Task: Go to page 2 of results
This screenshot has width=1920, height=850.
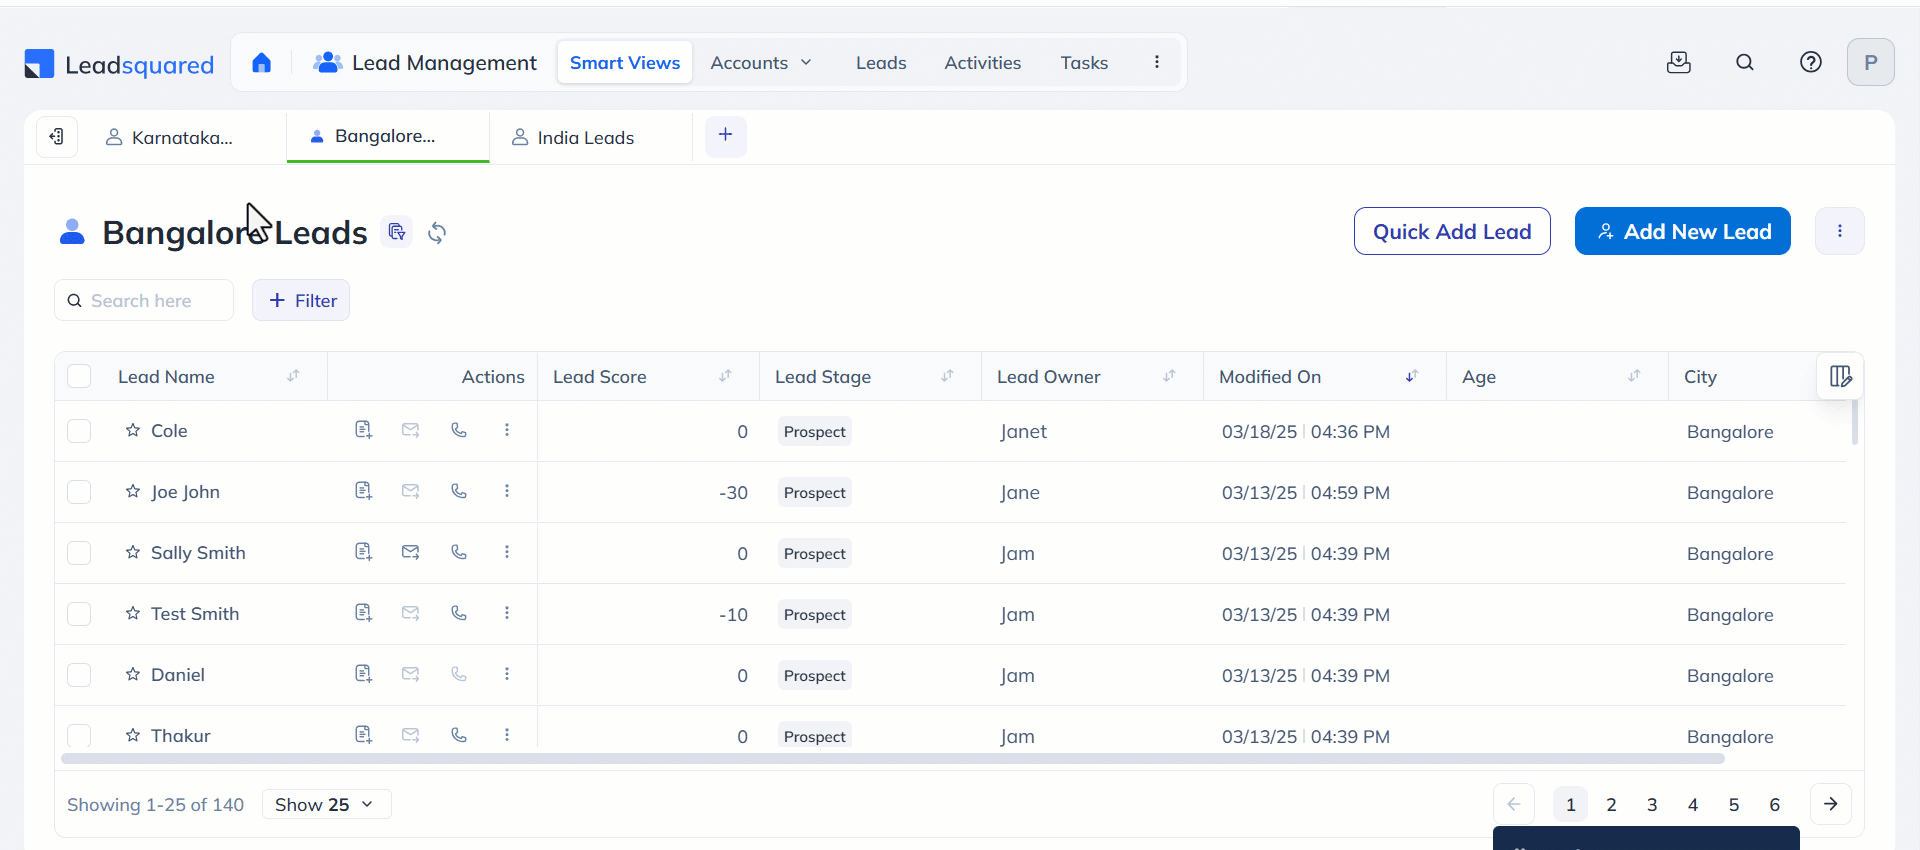Action: point(1611,804)
